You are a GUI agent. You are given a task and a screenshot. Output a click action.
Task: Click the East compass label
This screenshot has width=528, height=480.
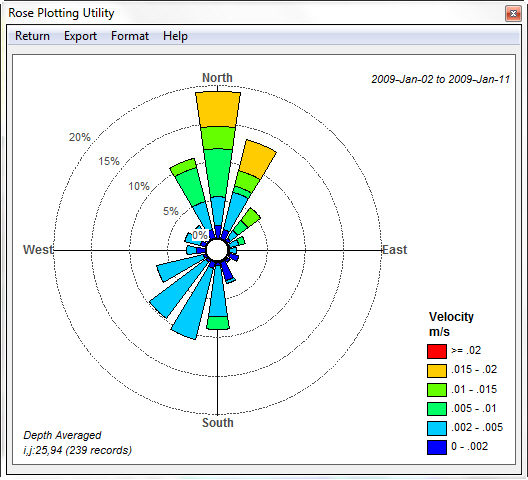(x=395, y=250)
